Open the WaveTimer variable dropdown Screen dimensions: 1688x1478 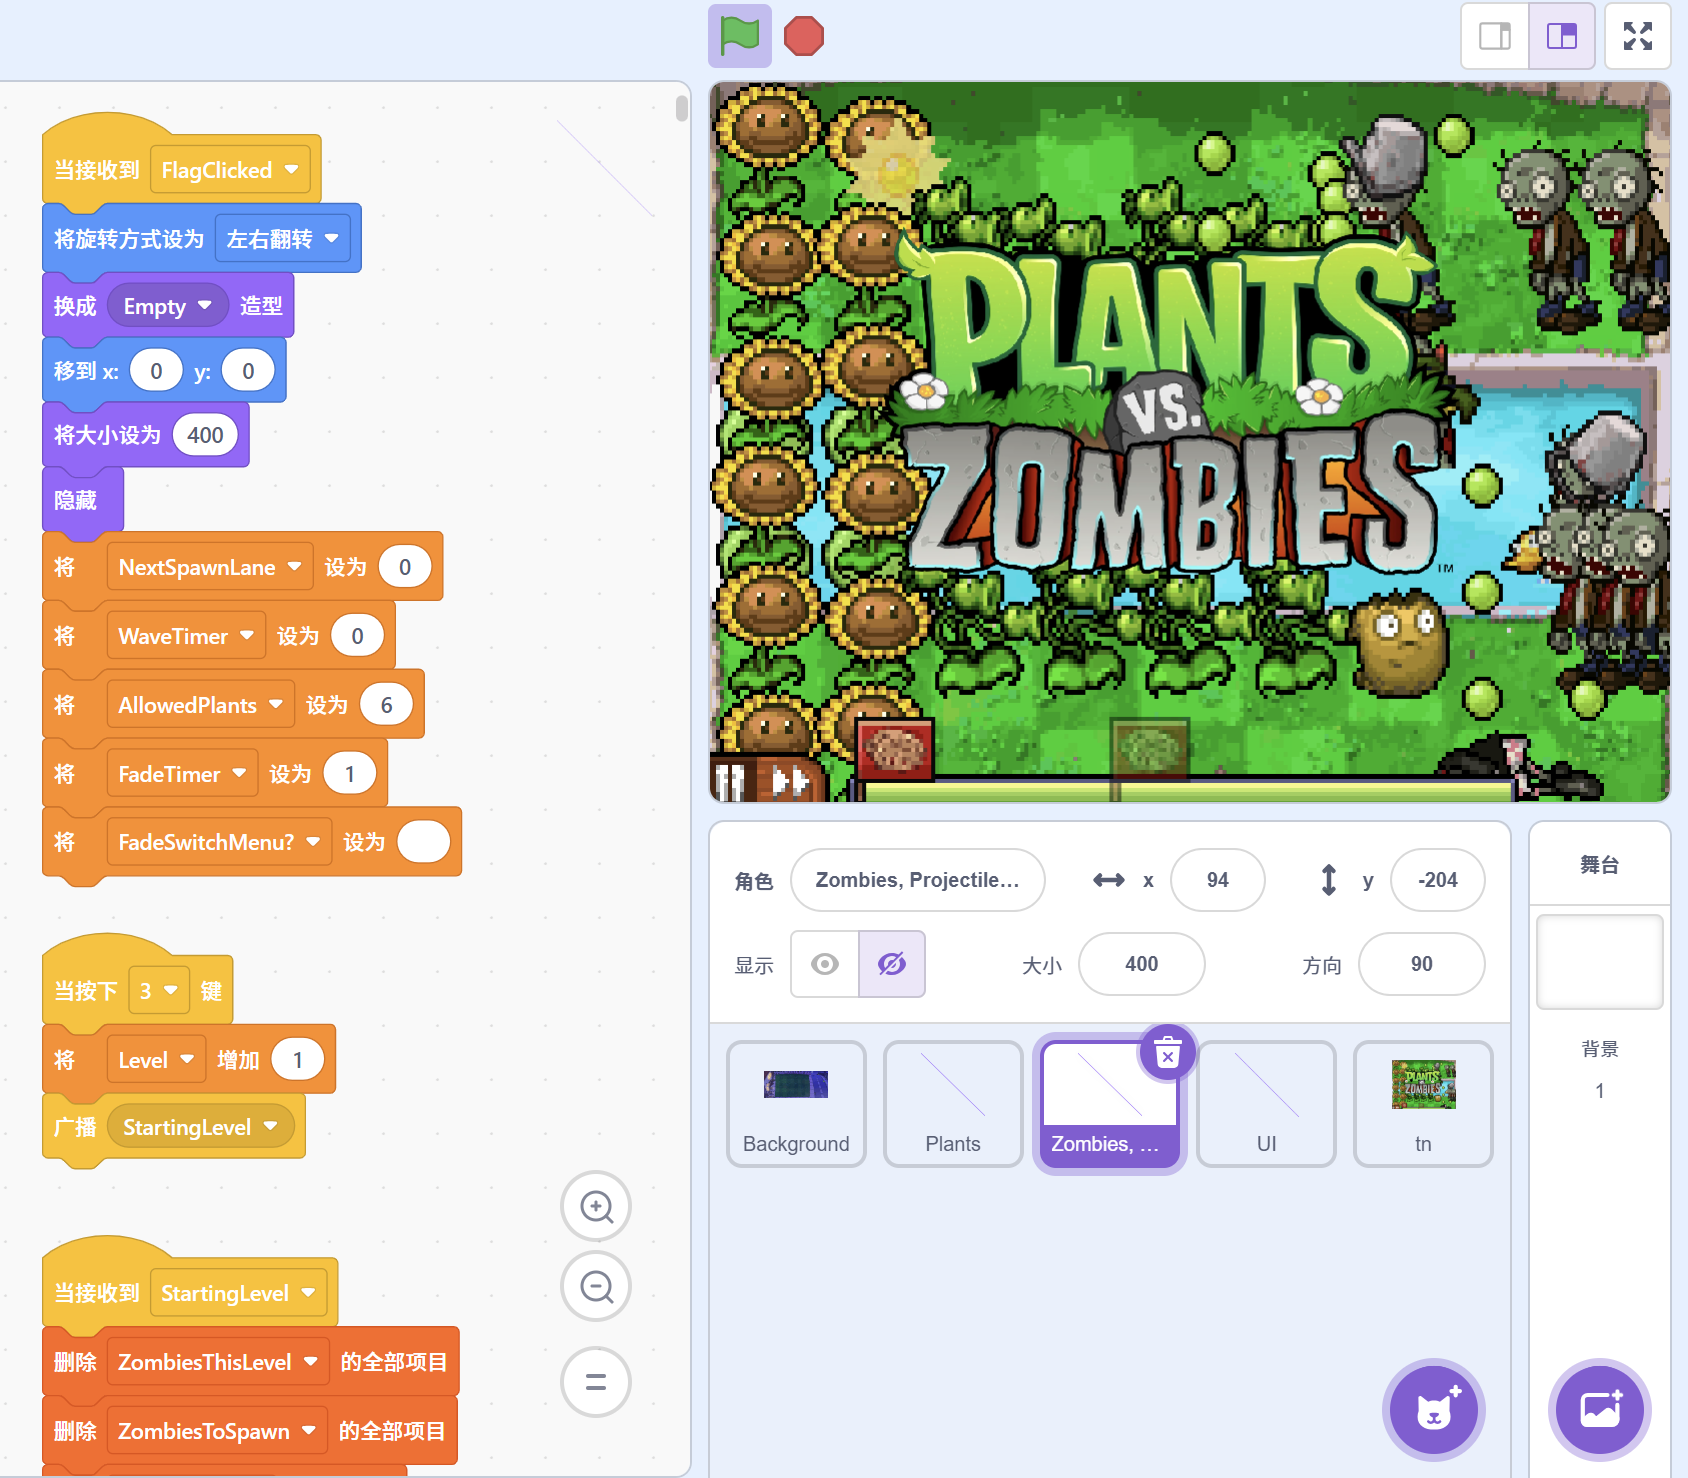click(186, 636)
